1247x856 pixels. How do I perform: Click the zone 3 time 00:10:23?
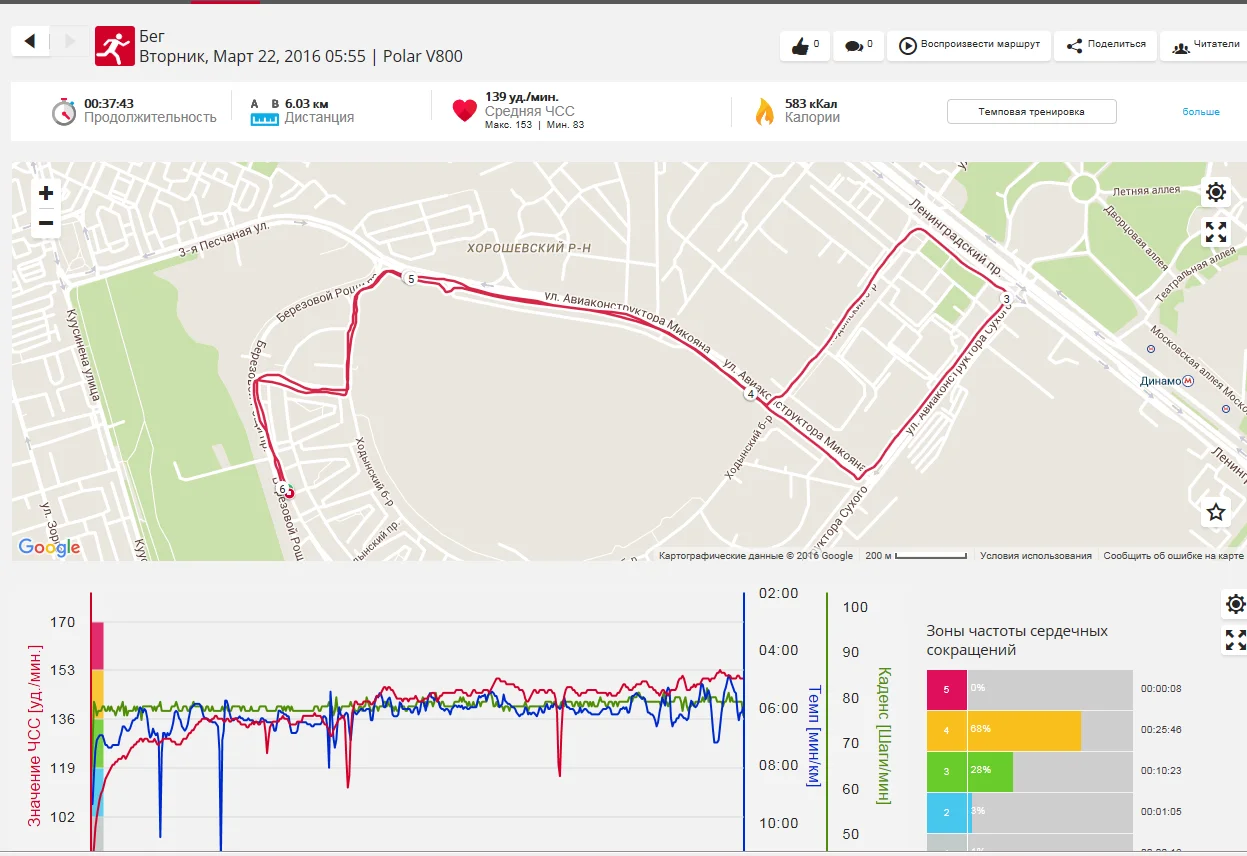coord(1161,771)
